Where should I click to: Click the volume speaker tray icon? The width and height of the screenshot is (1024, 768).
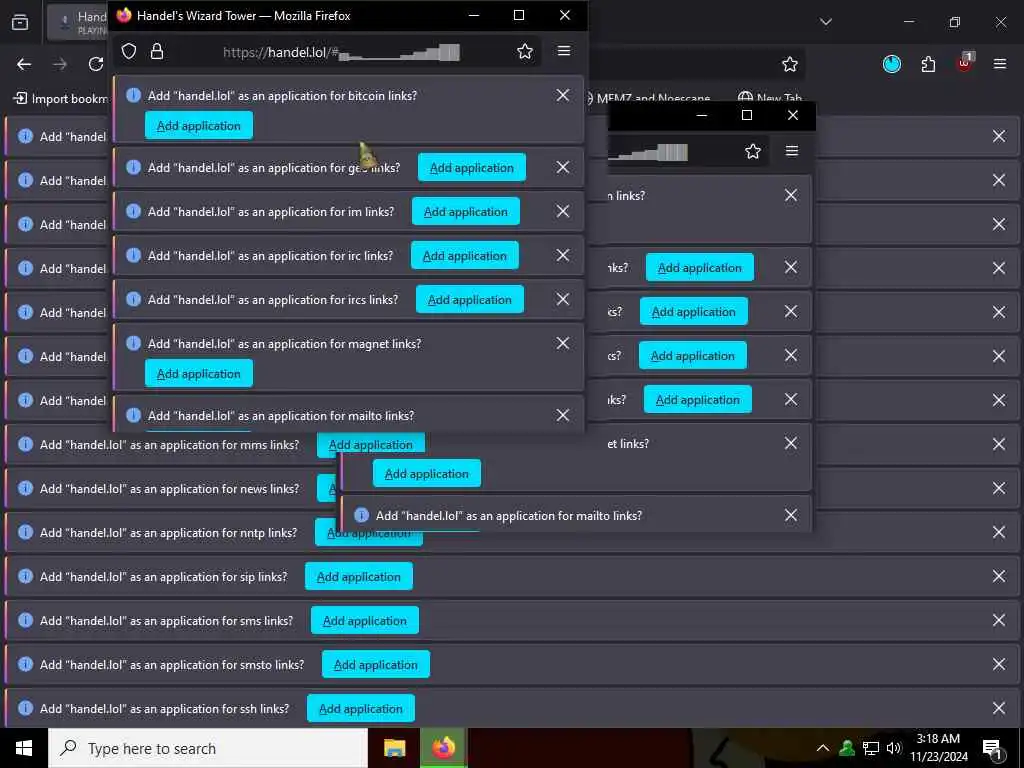point(894,748)
